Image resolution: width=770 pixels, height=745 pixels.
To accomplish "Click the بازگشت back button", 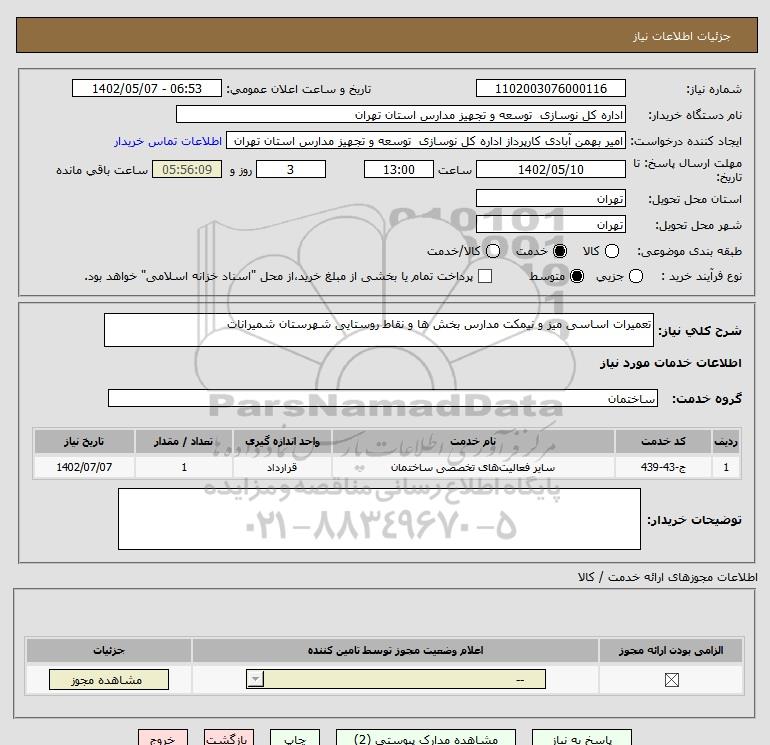I will click(229, 738).
